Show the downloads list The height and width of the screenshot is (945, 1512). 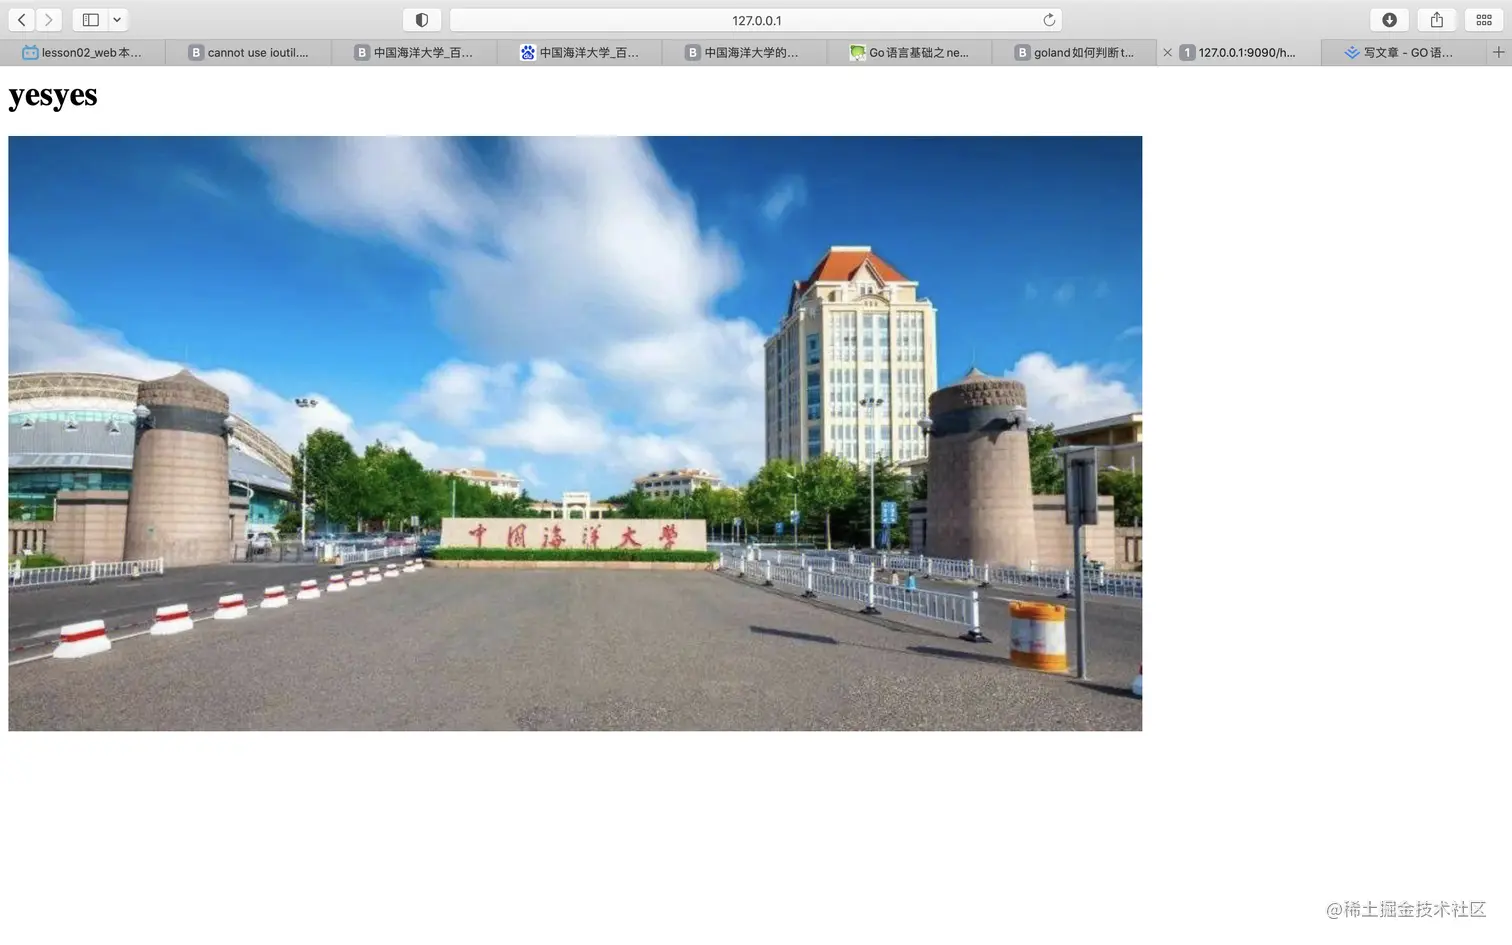pyautogui.click(x=1389, y=20)
